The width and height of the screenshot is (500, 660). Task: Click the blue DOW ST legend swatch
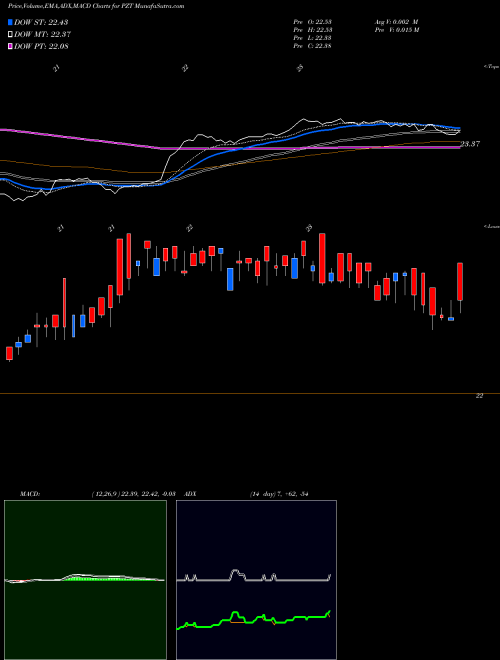click(10, 22)
